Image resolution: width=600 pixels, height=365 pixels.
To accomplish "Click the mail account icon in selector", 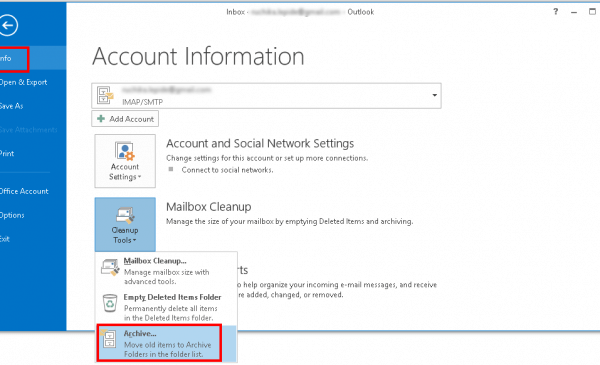I will (105, 95).
